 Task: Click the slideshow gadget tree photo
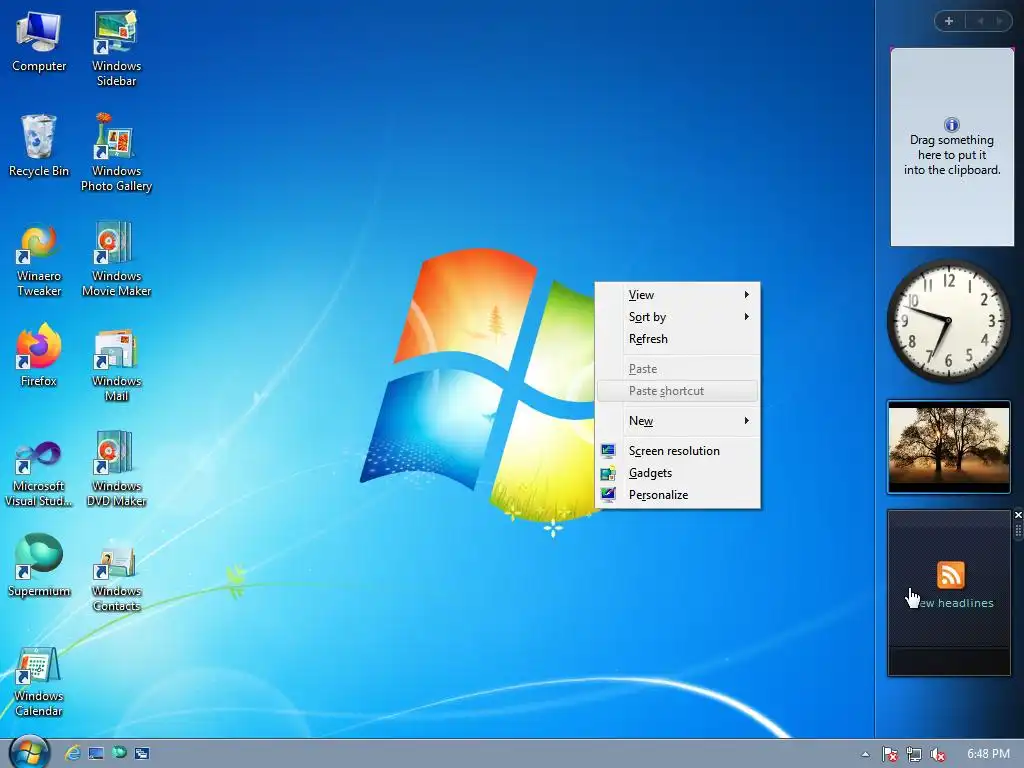(949, 447)
